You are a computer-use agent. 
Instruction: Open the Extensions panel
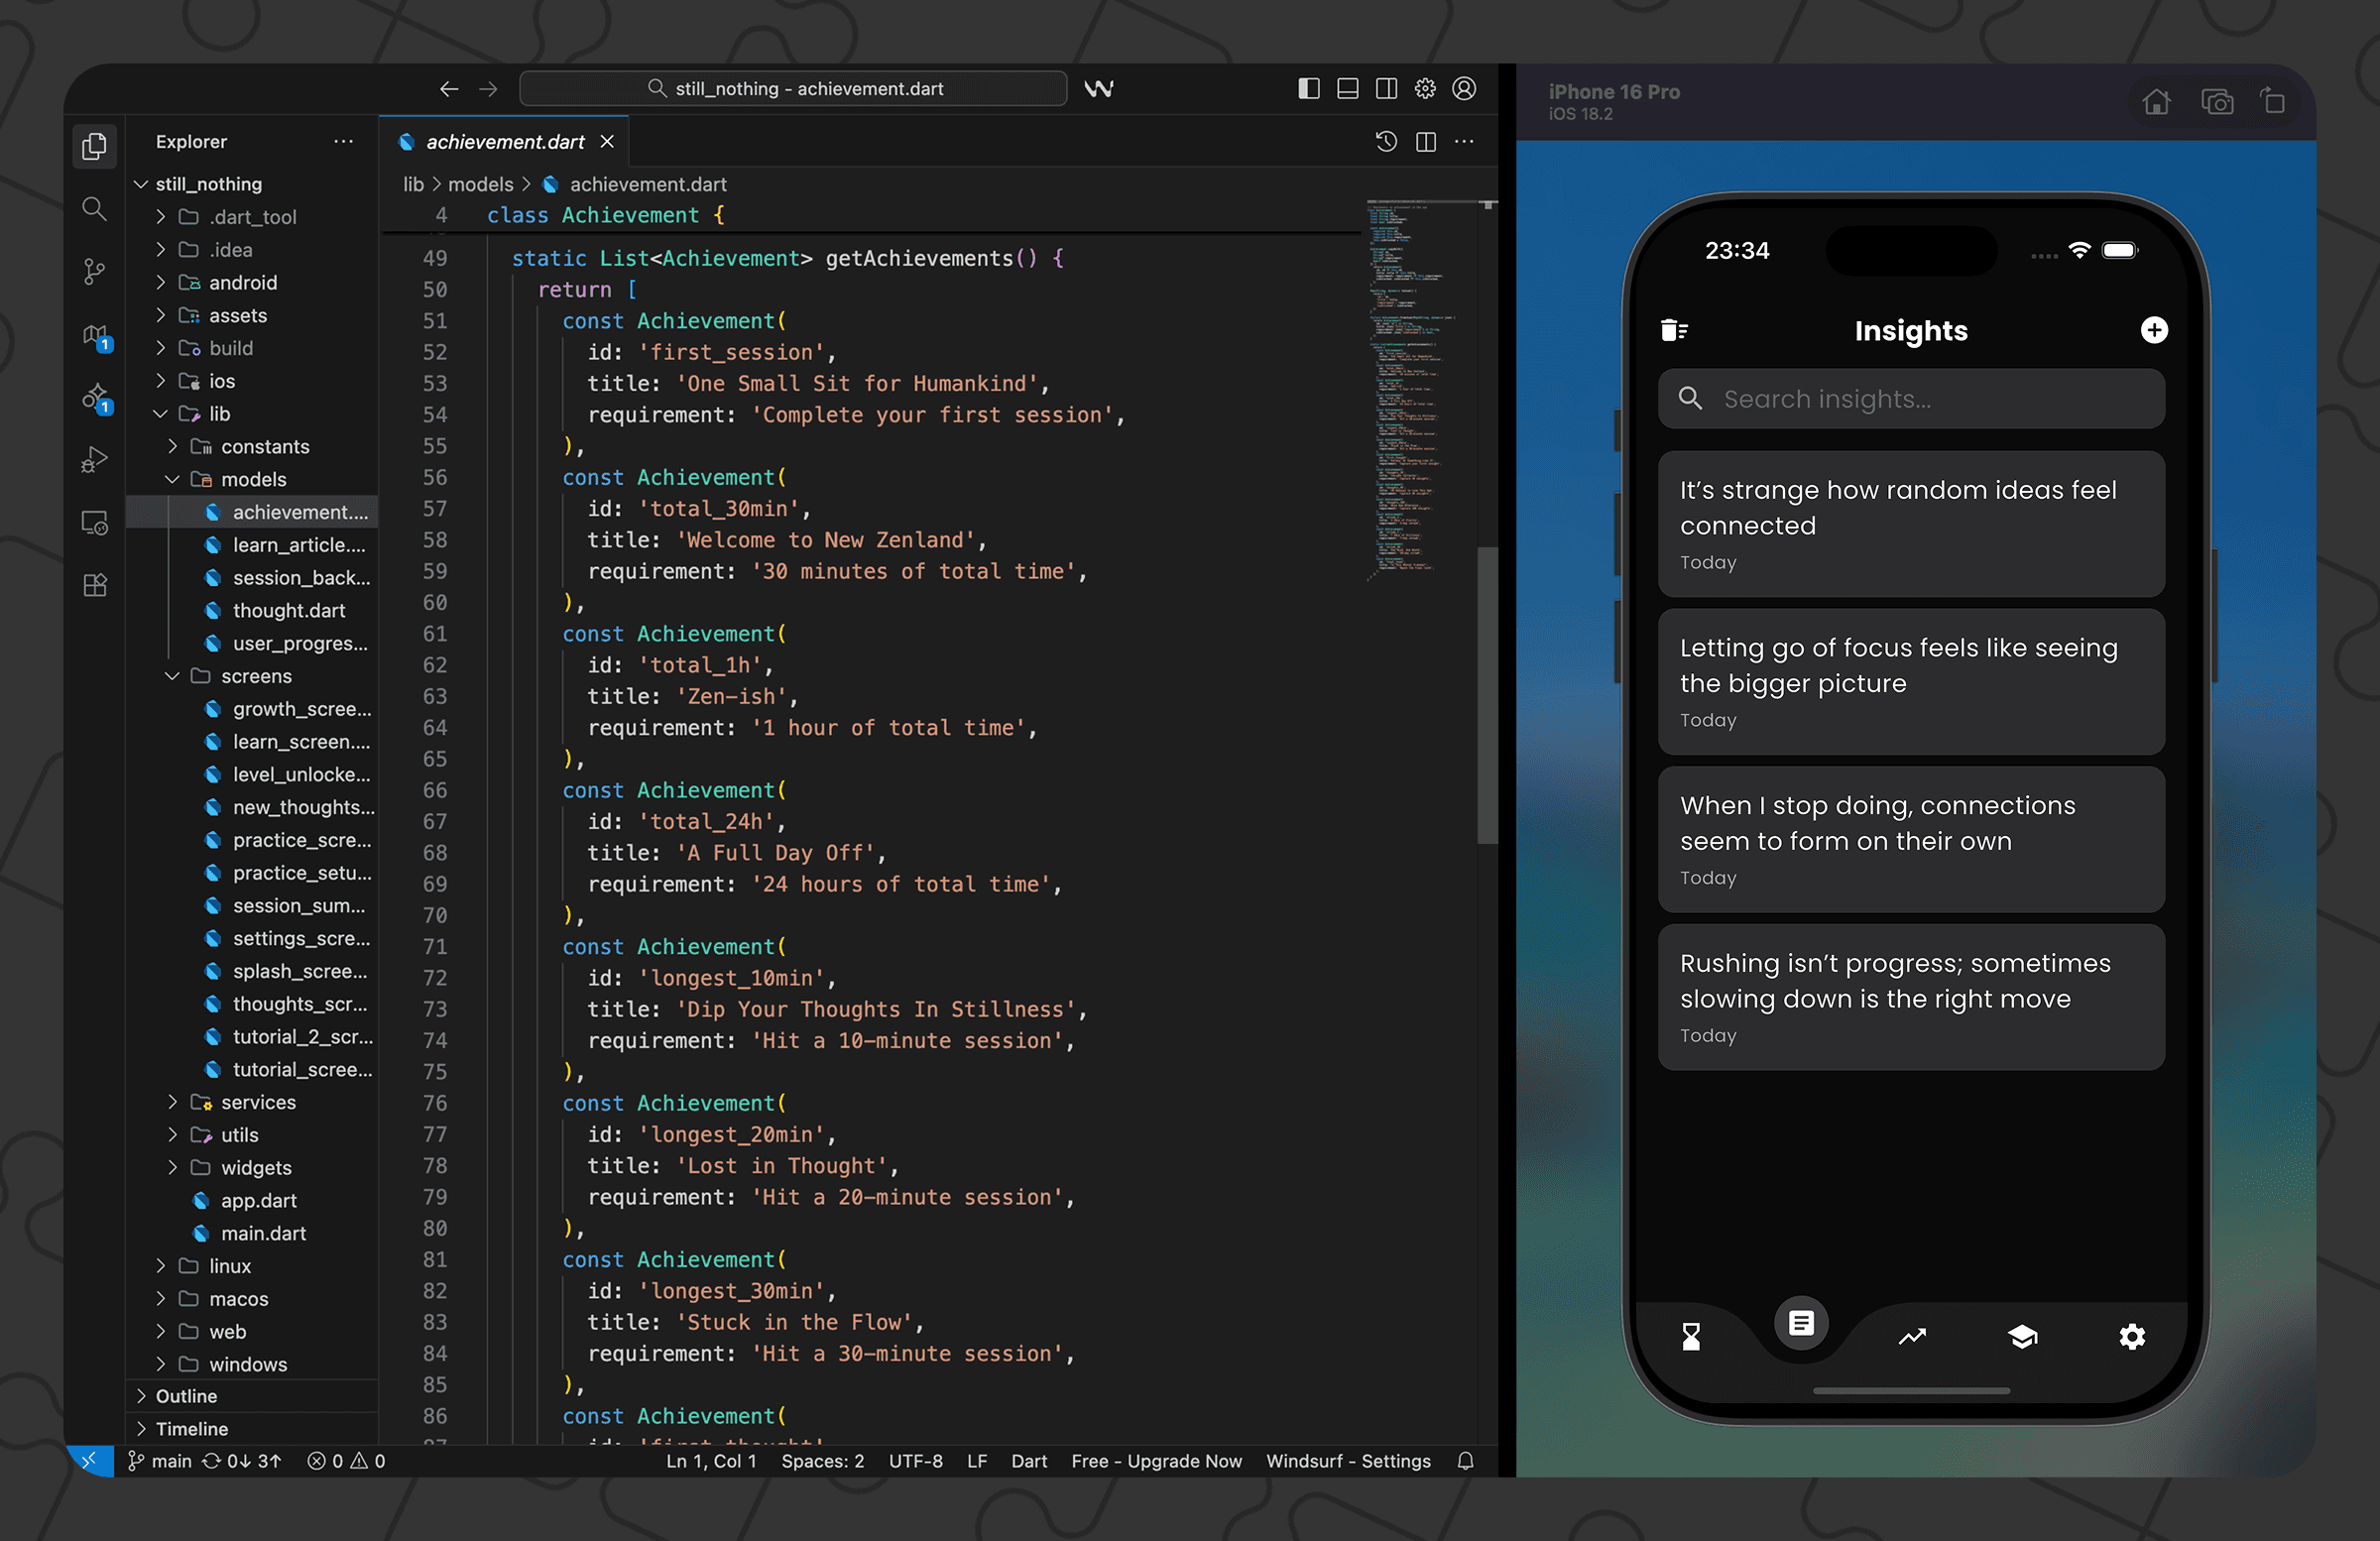tap(93, 585)
